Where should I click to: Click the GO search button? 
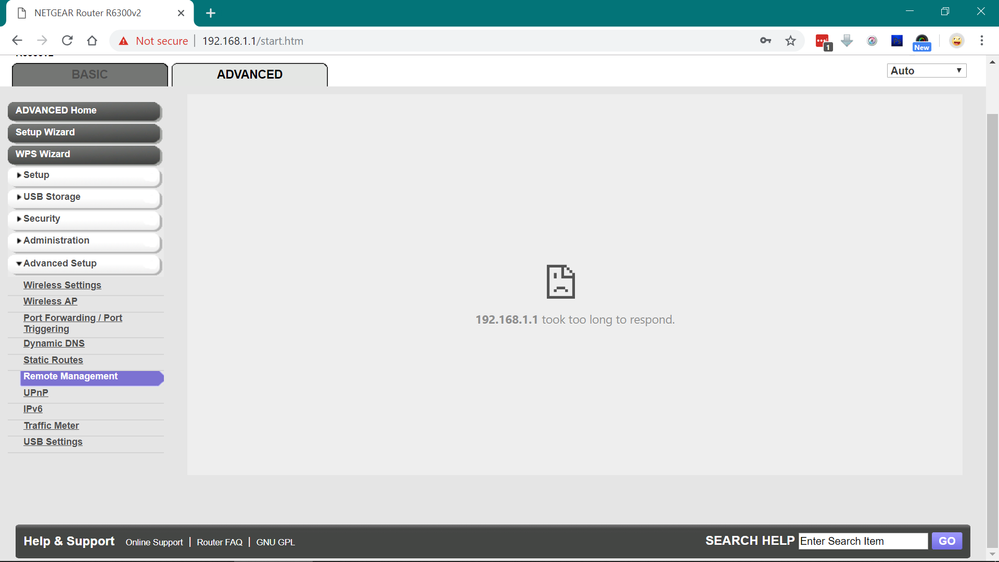[947, 541]
